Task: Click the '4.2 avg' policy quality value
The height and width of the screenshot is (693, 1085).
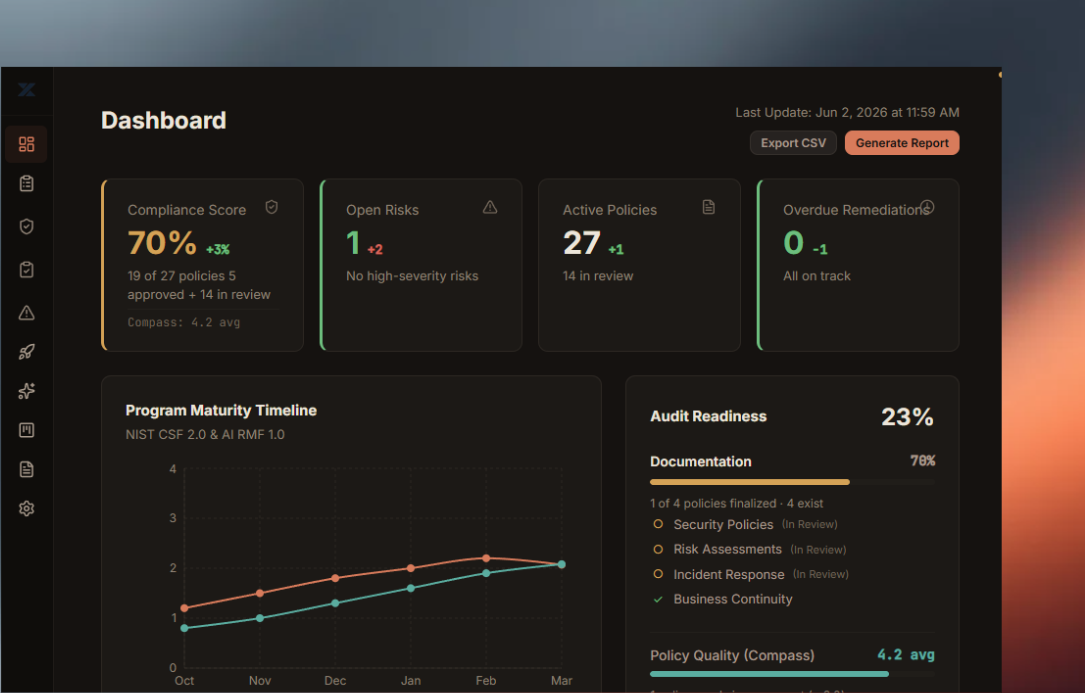Action: [x=905, y=654]
